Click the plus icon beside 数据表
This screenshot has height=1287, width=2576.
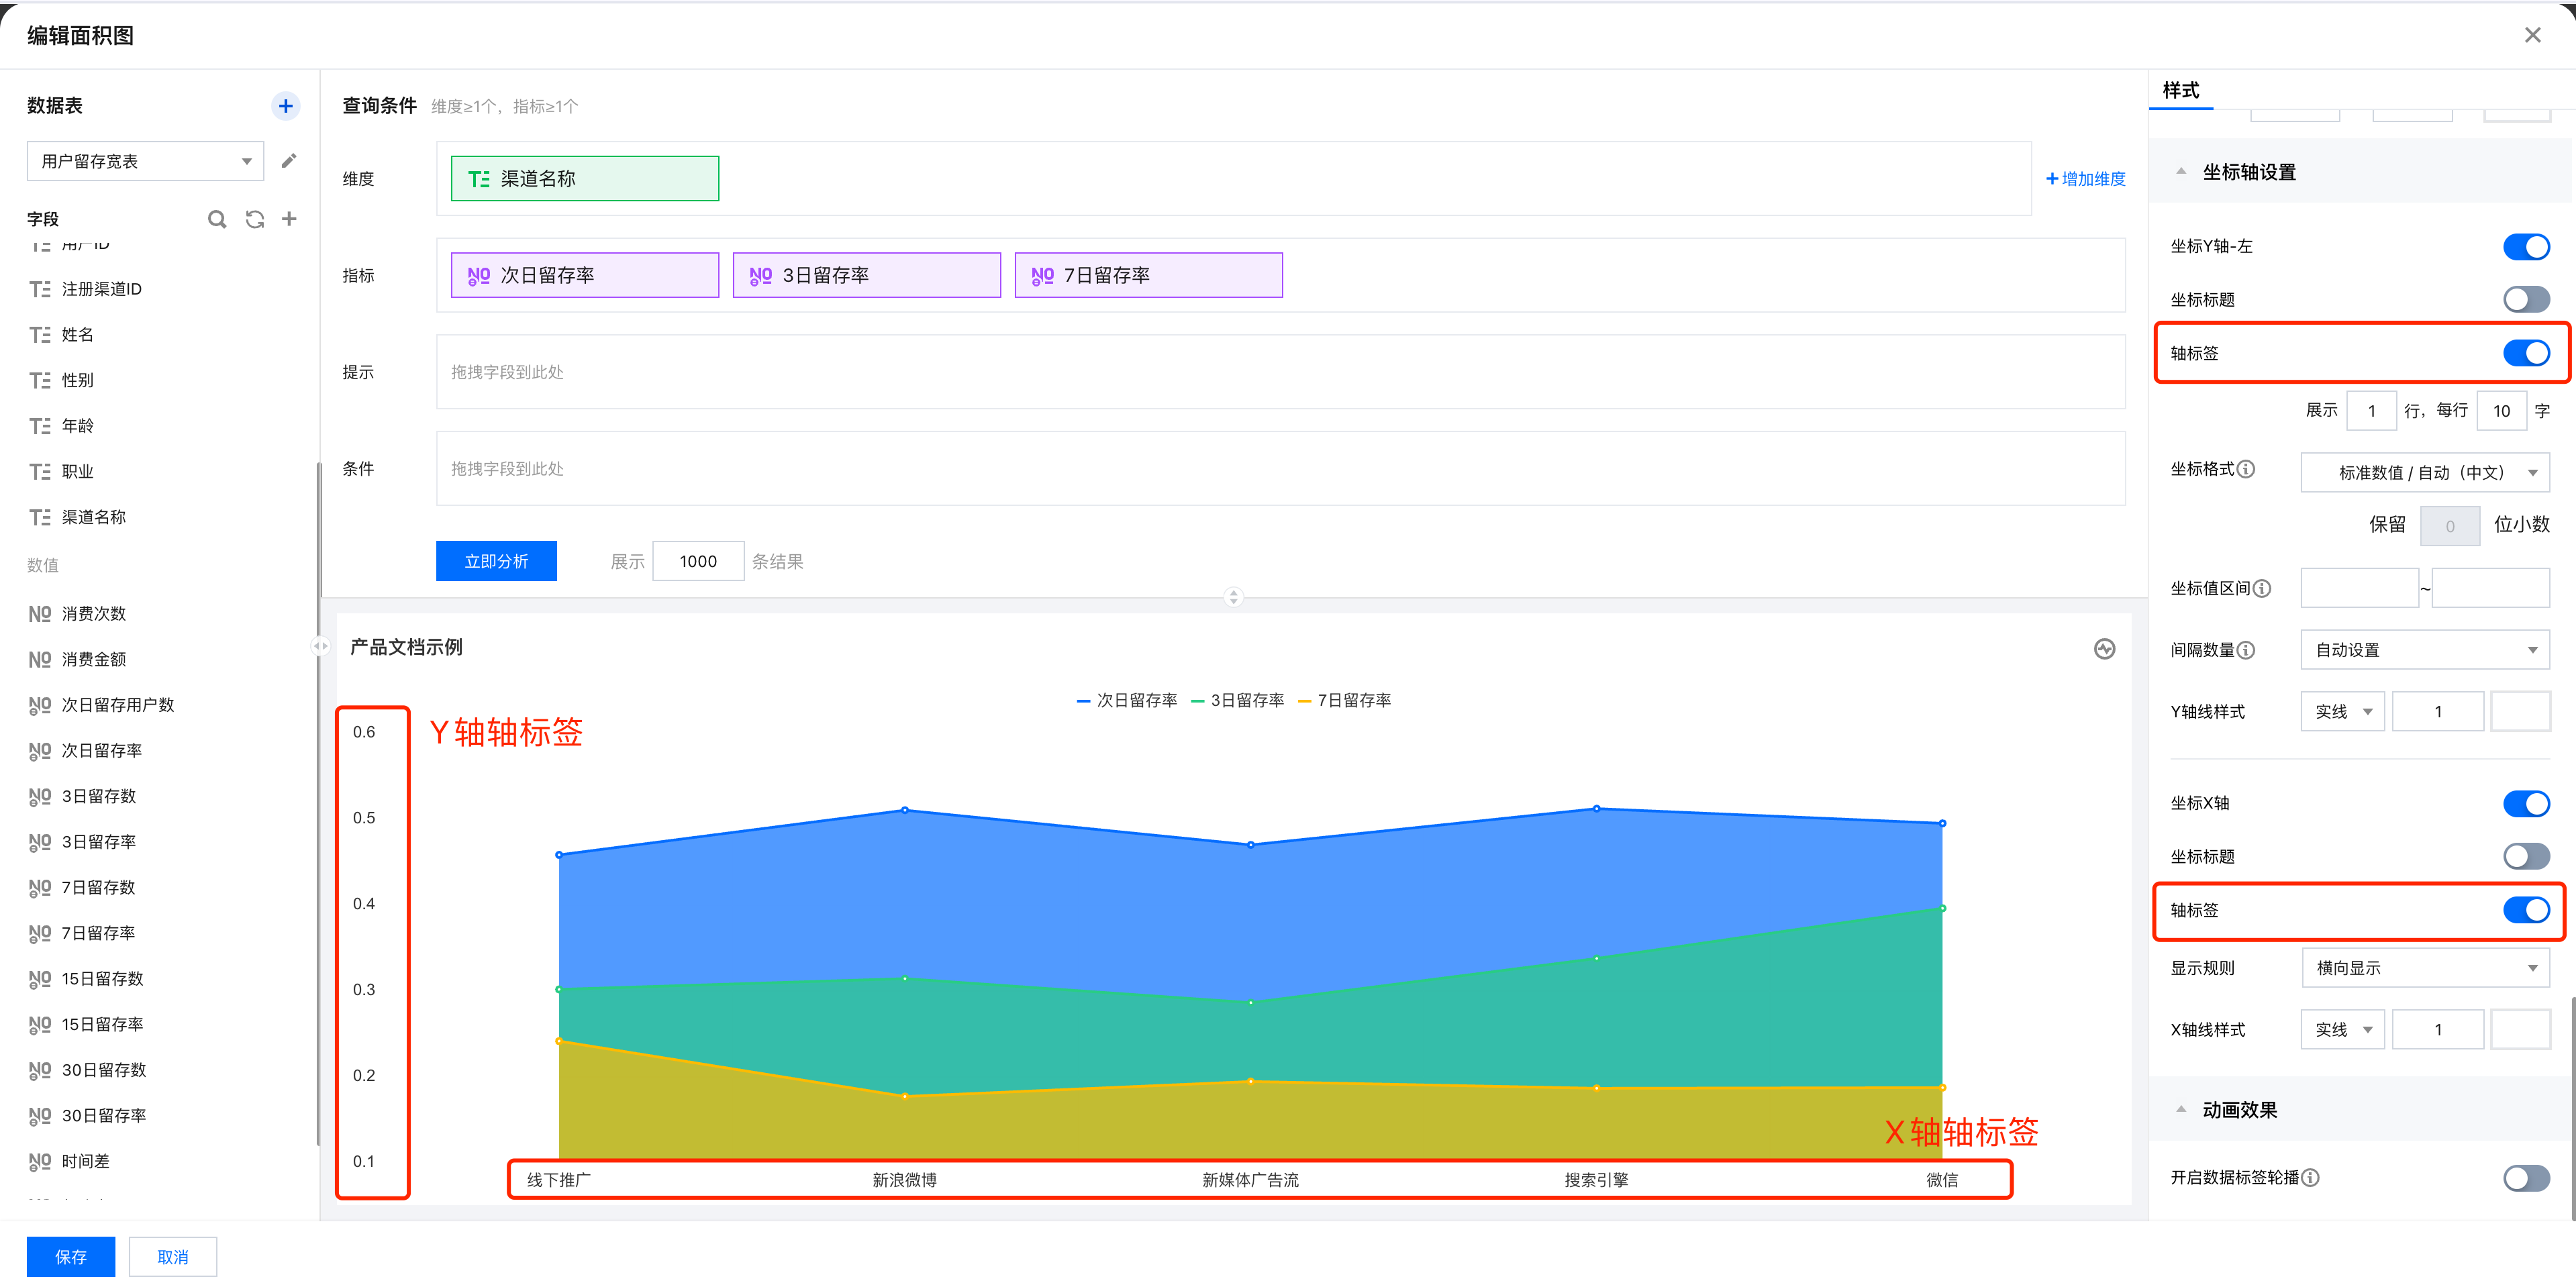point(285,106)
